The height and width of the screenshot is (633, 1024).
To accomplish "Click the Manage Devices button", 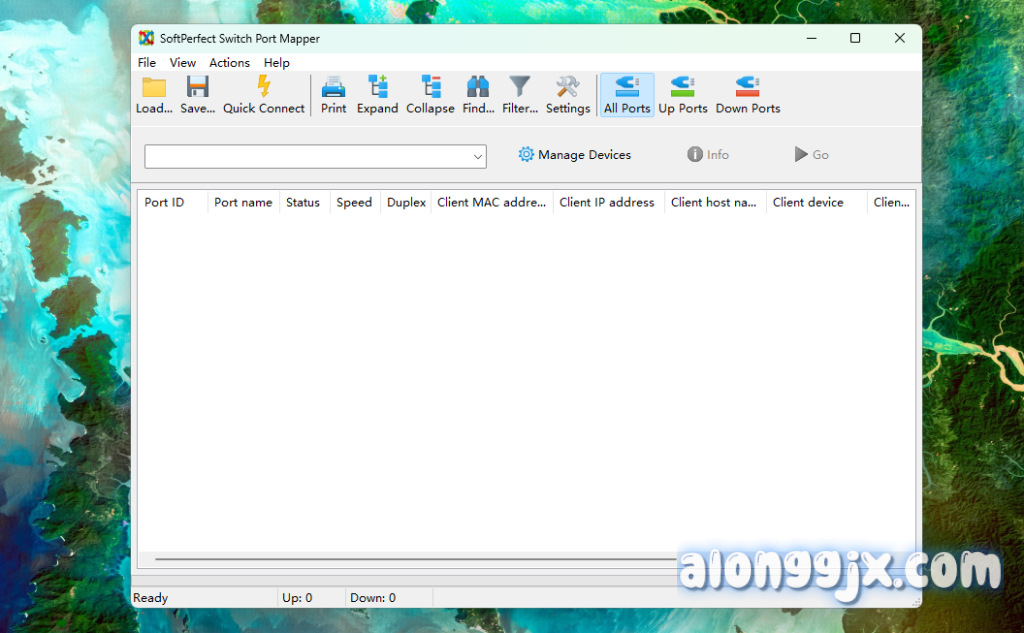I will click(575, 155).
